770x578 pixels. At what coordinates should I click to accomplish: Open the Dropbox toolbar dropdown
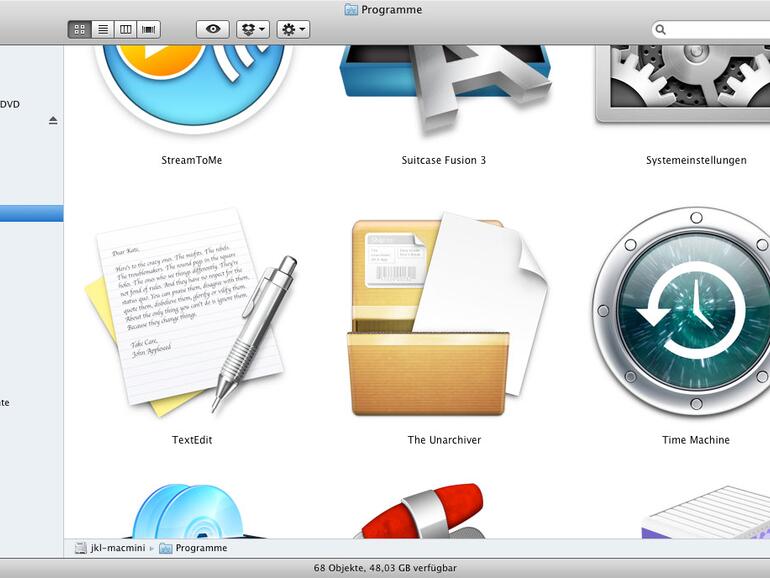click(x=253, y=29)
